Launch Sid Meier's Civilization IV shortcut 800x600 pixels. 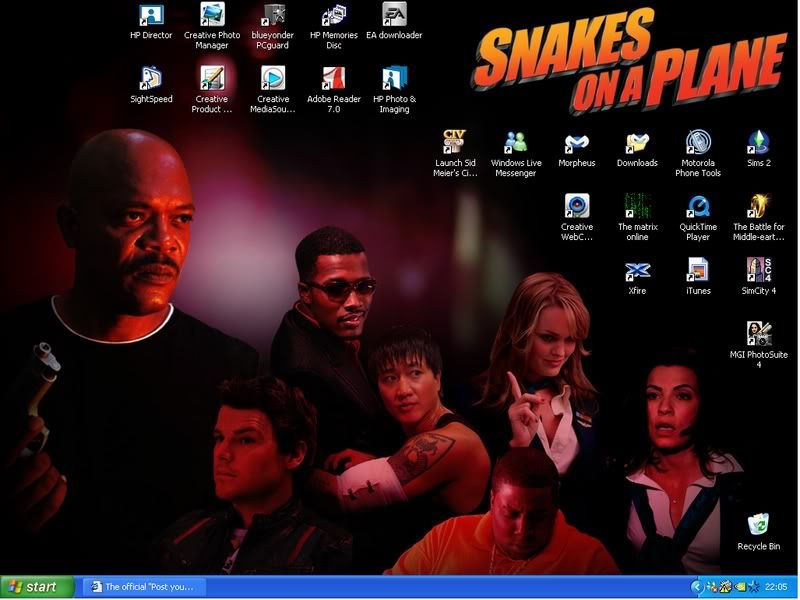(455, 142)
